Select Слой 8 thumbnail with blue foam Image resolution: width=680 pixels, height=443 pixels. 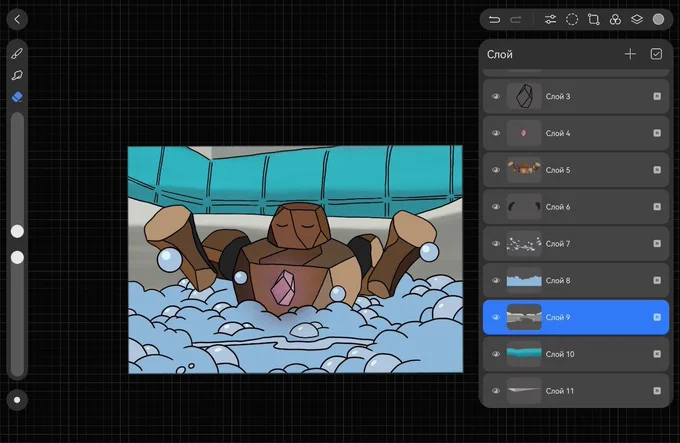tap(524, 280)
